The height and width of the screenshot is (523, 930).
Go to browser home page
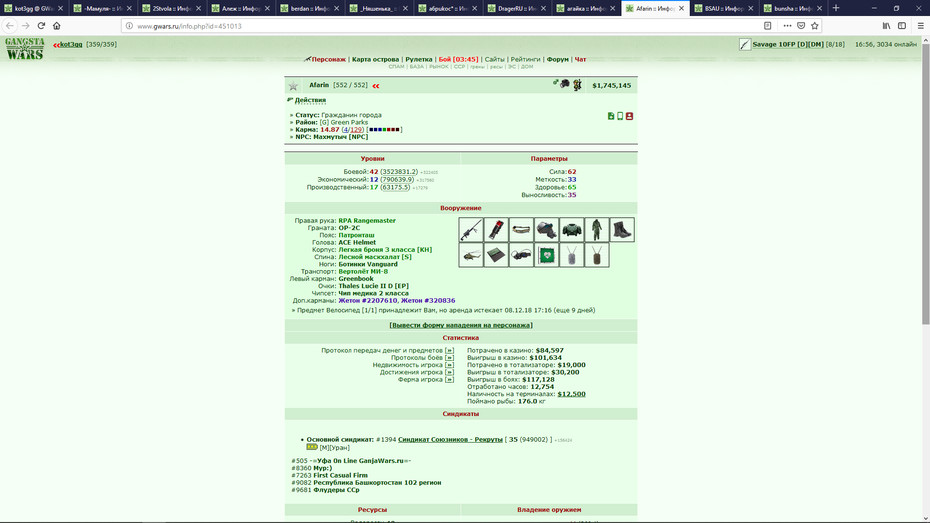click(x=56, y=25)
